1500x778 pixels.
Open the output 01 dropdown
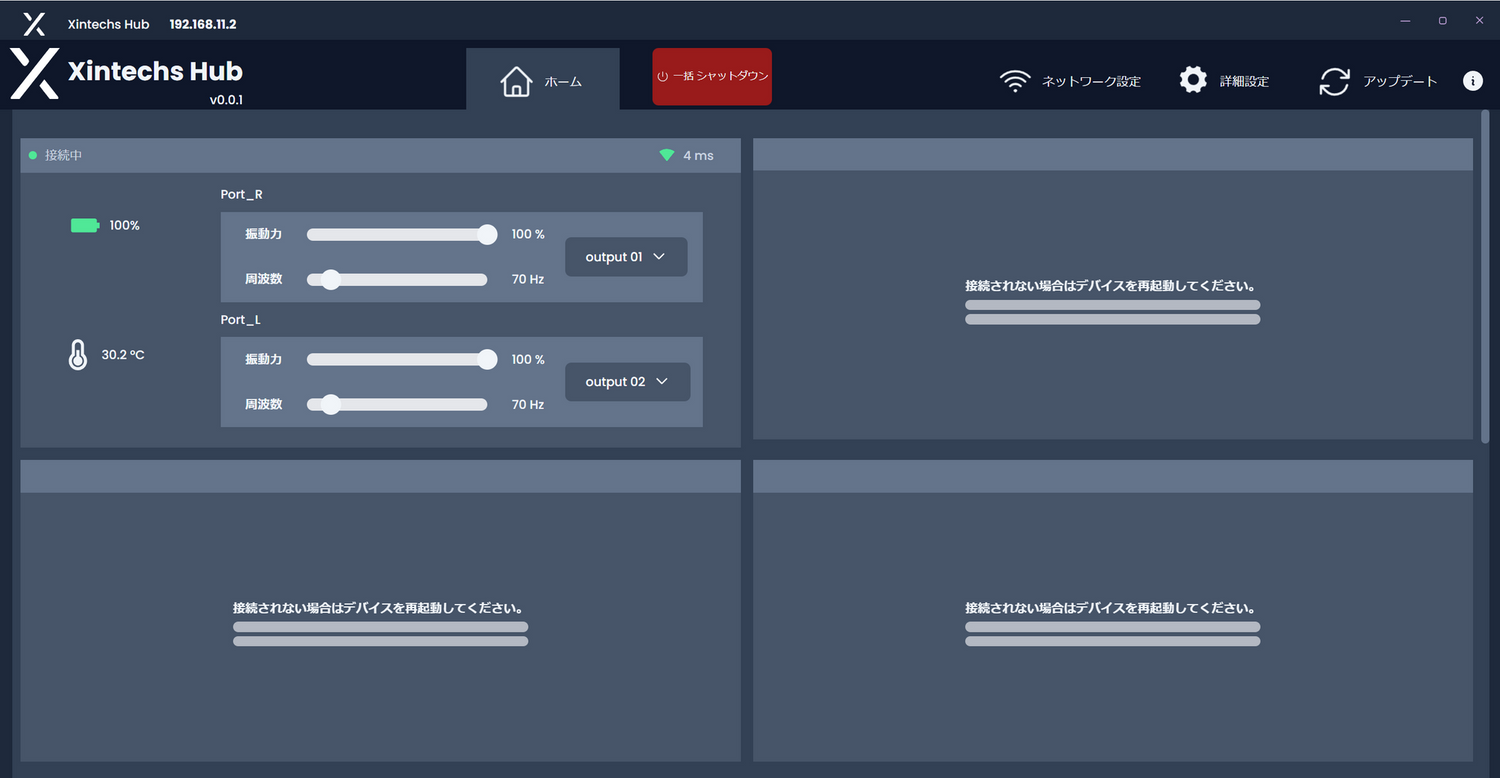(x=626, y=257)
